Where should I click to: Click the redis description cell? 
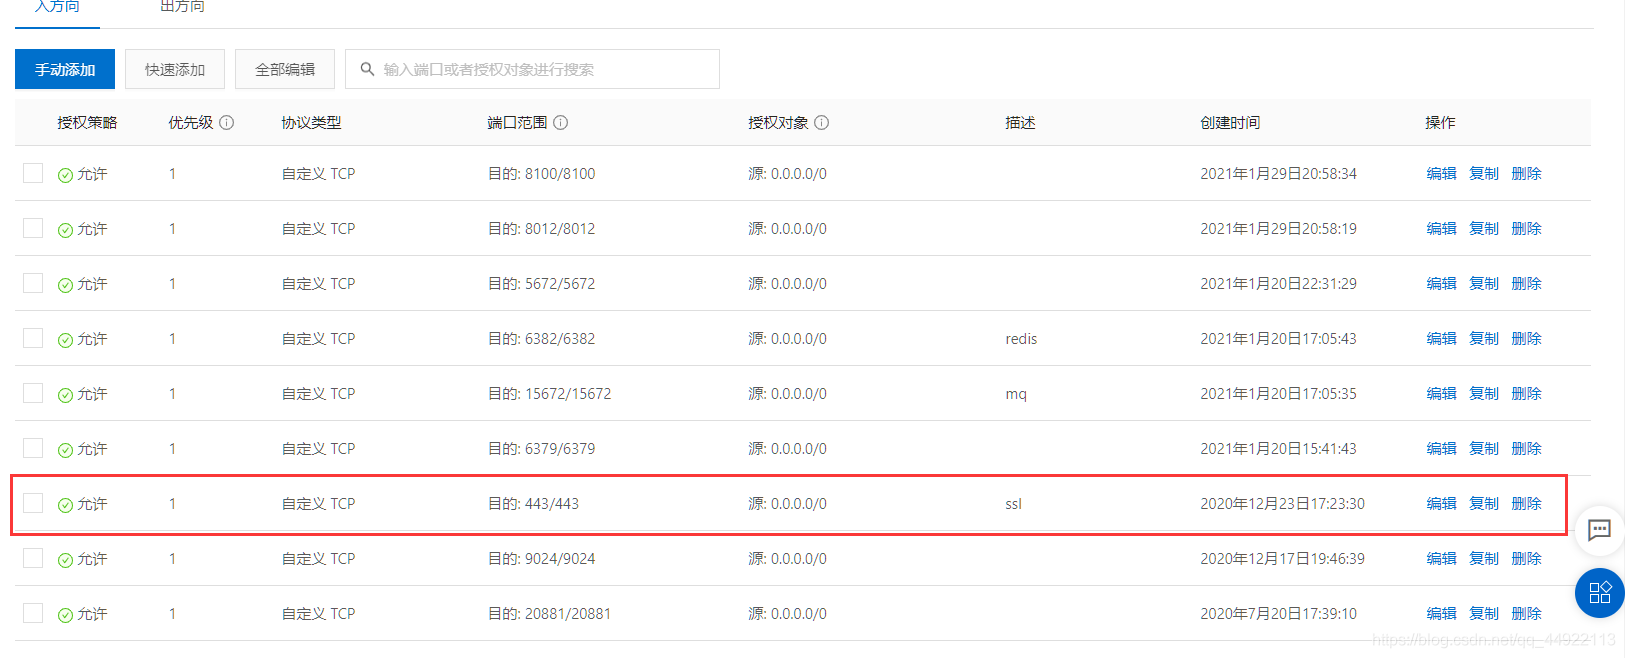(x=1021, y=338)
